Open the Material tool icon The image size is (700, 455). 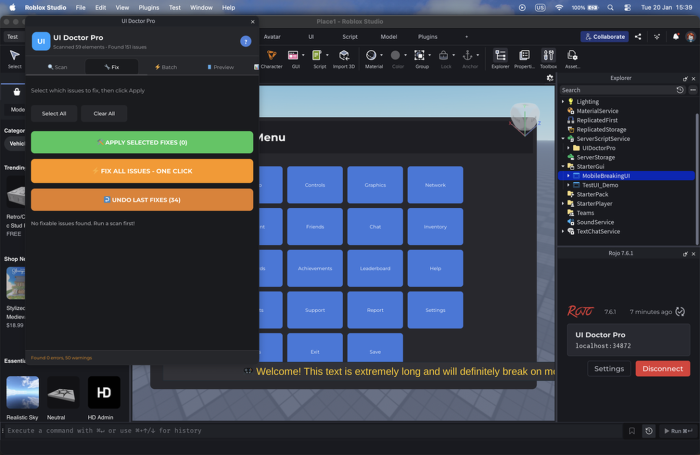click(371, 55)
